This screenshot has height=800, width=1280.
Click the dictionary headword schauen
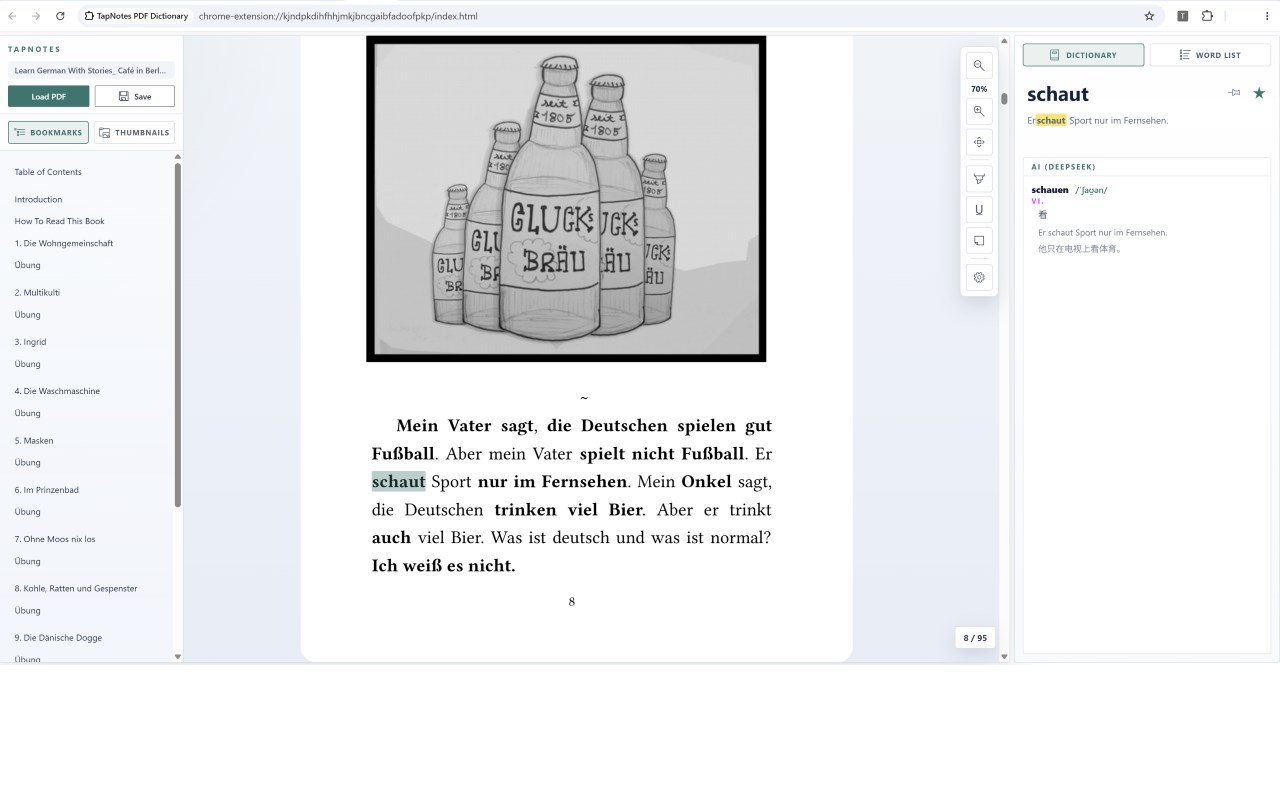1050,190
